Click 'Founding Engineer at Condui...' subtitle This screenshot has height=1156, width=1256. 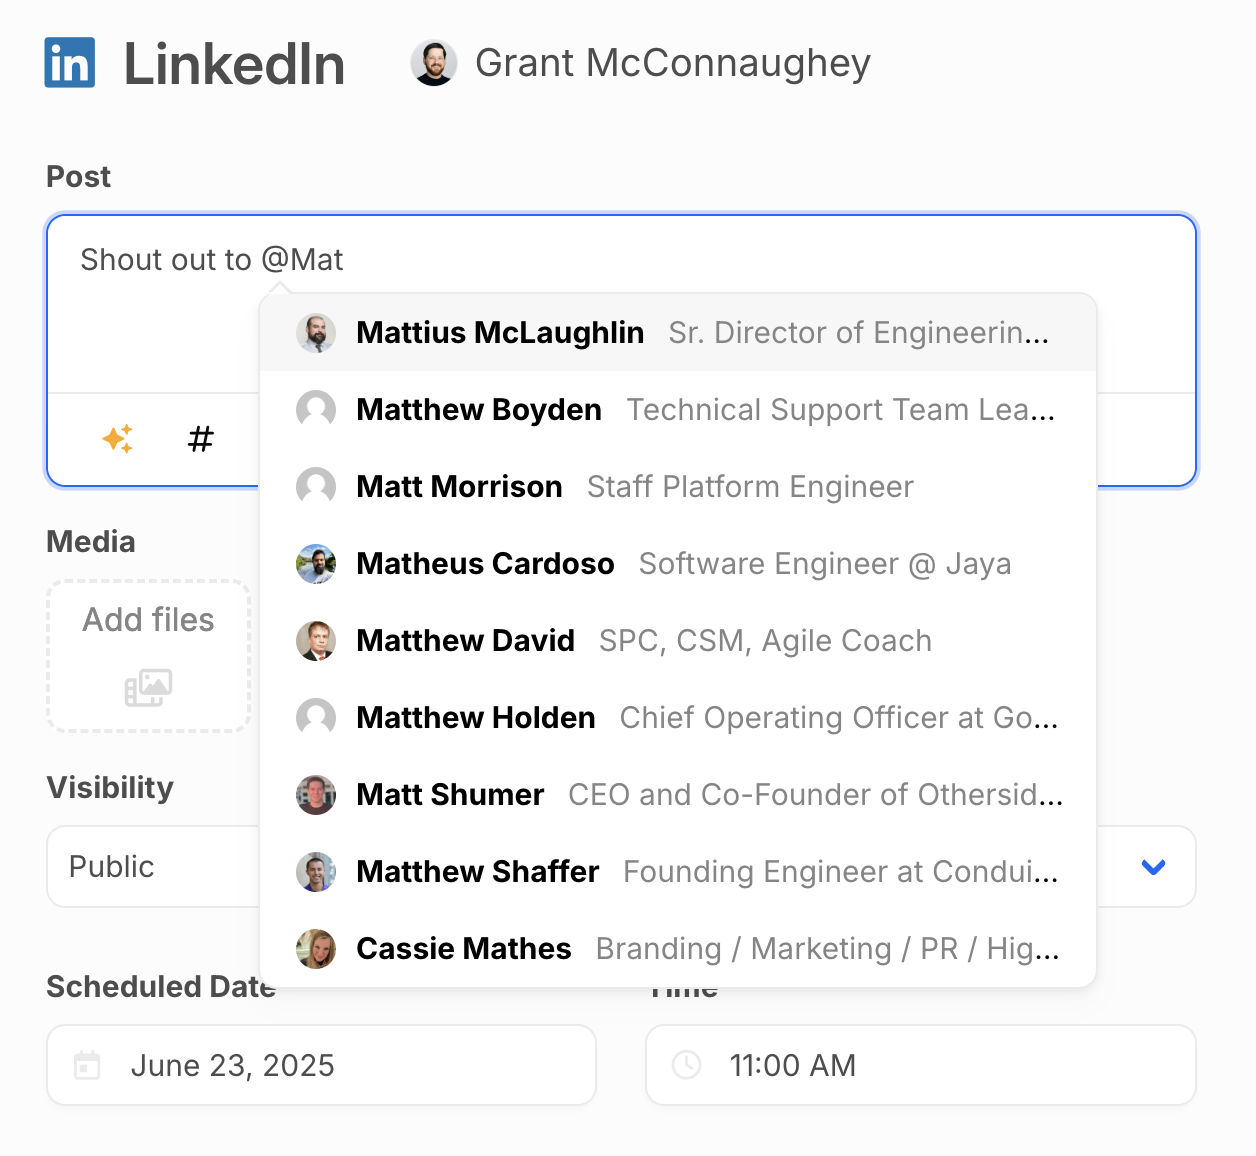tap(841, 872)
